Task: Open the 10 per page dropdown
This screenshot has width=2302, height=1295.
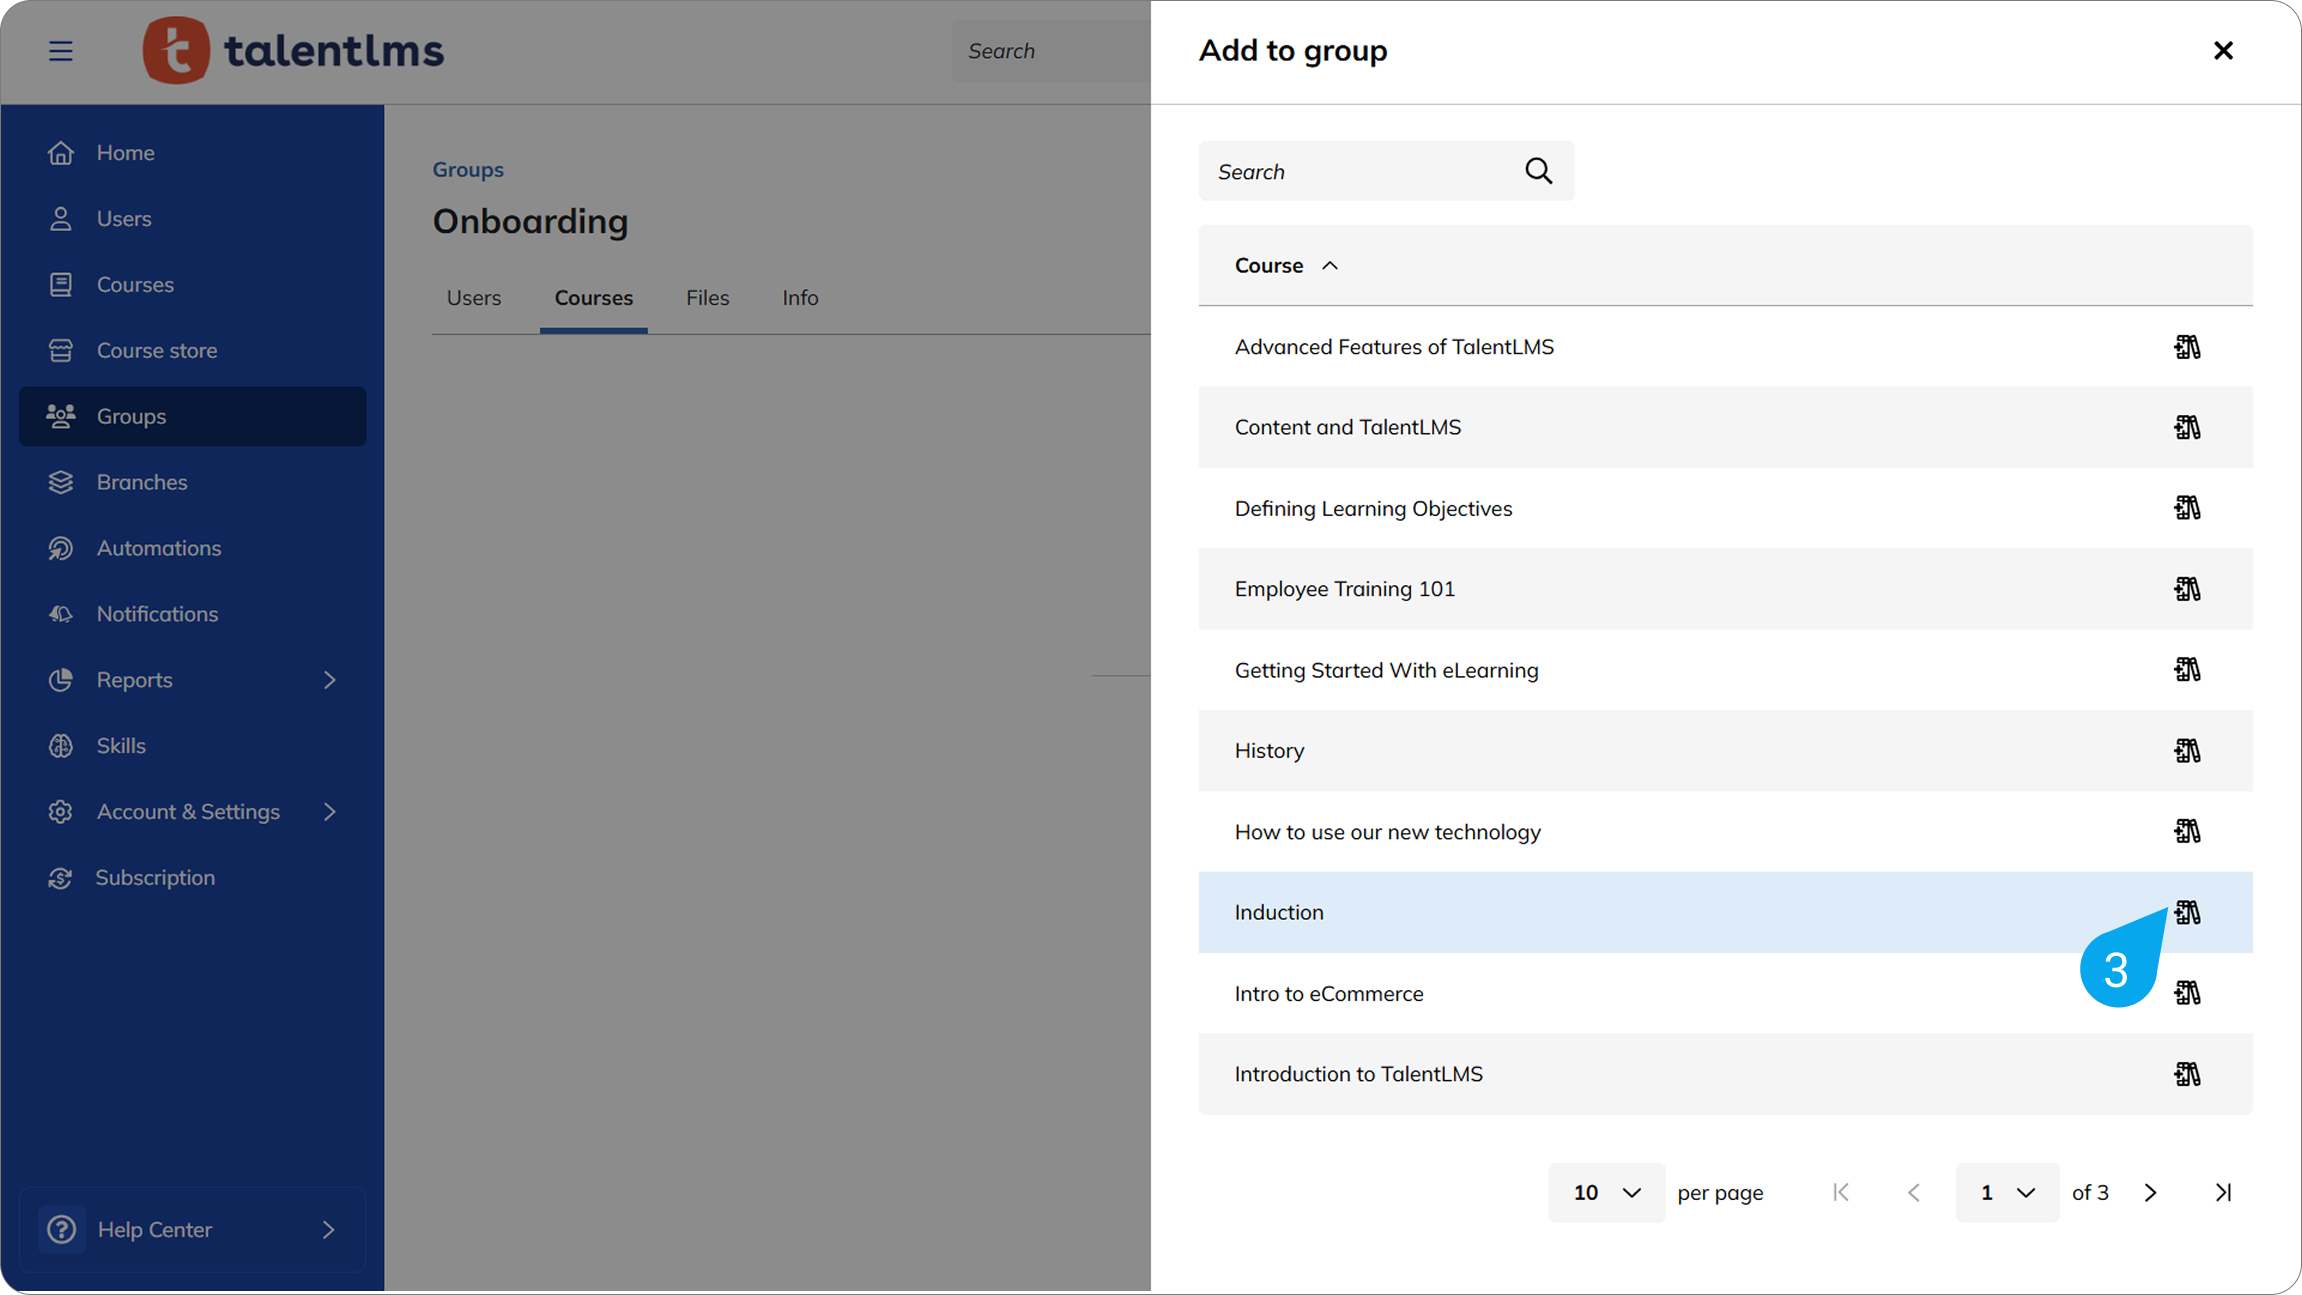Action: (x=1606, y=1192)
